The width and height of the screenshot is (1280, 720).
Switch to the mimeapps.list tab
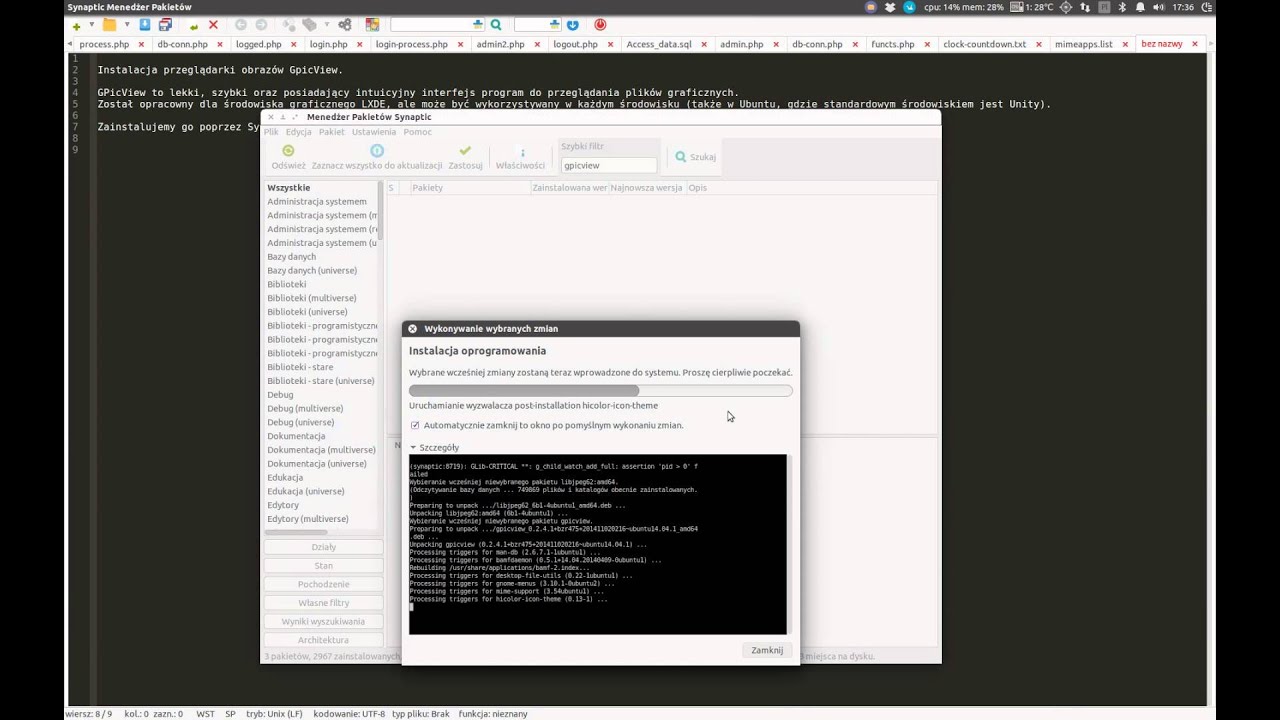pyautogui.click(x=1083, y=44)
